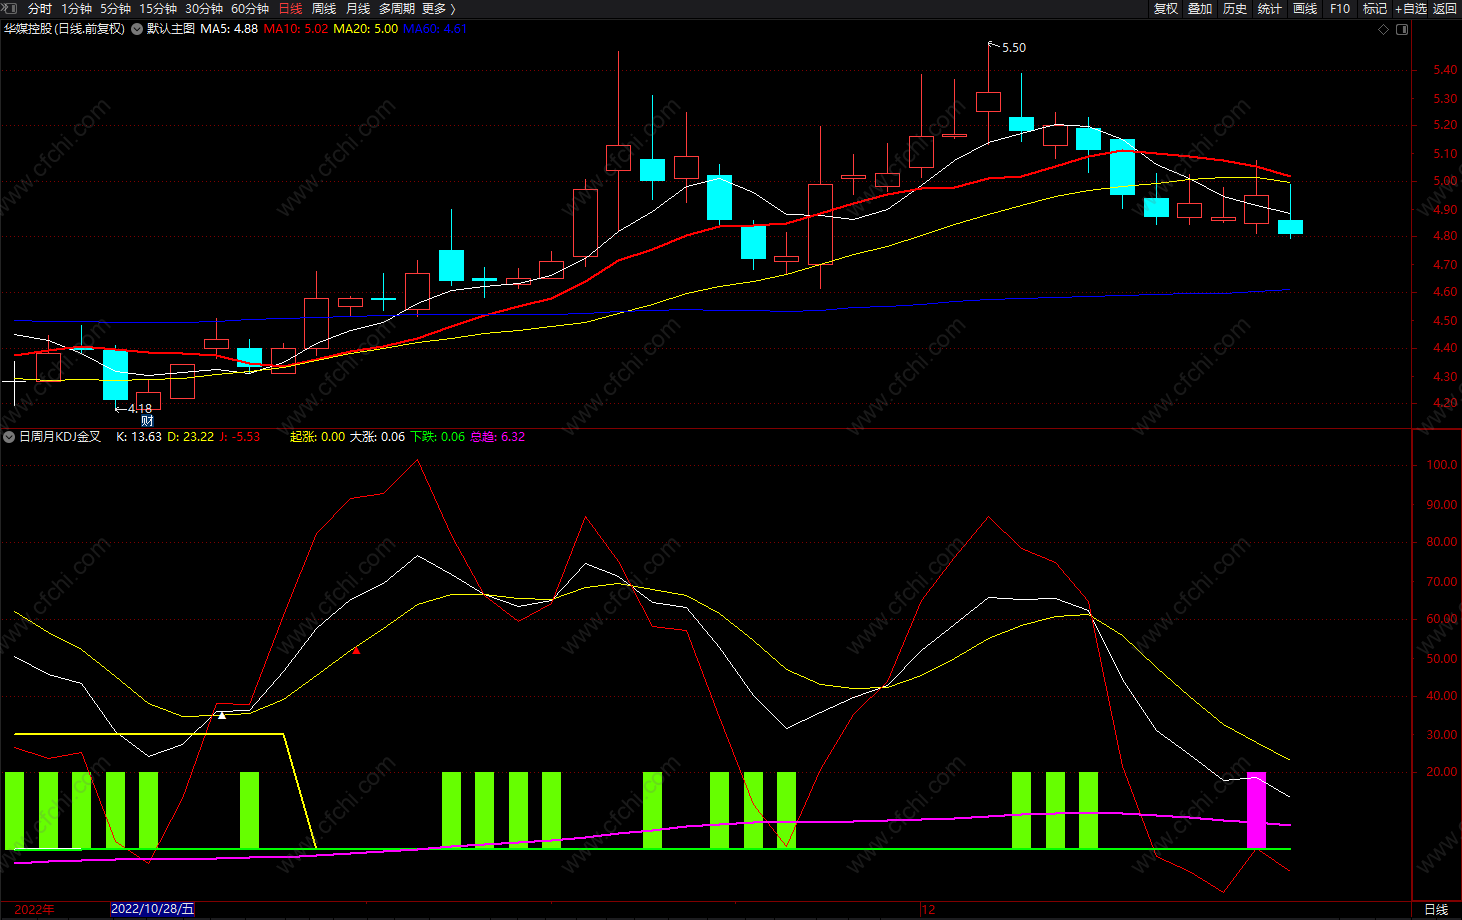
Task: Select the 60分钟 period tab
Action: (x=250, y=9)
